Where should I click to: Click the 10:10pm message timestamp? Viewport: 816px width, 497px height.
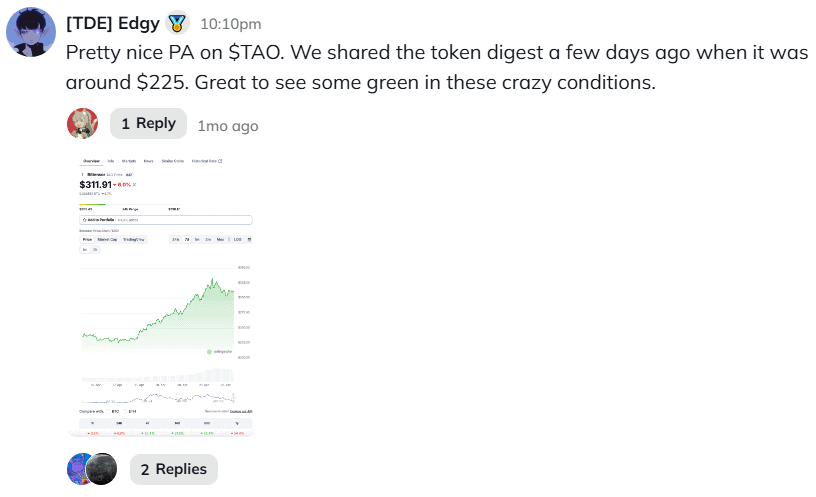pyautogui.click(x=231, y=23)
